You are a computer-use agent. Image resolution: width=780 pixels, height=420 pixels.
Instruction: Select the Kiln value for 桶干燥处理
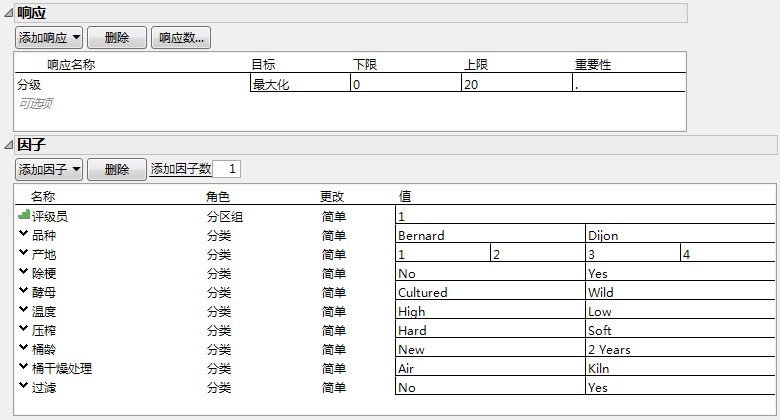pyautogui.click(x=680, y=368)
